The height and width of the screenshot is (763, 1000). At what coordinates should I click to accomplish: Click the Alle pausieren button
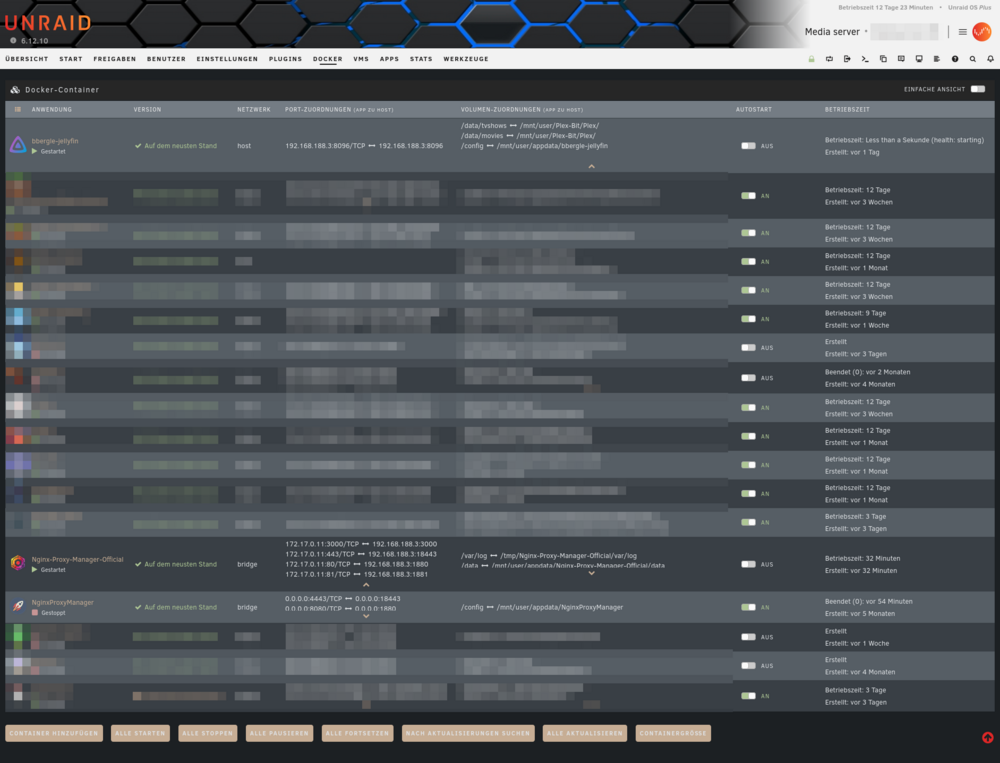[279, 733]
